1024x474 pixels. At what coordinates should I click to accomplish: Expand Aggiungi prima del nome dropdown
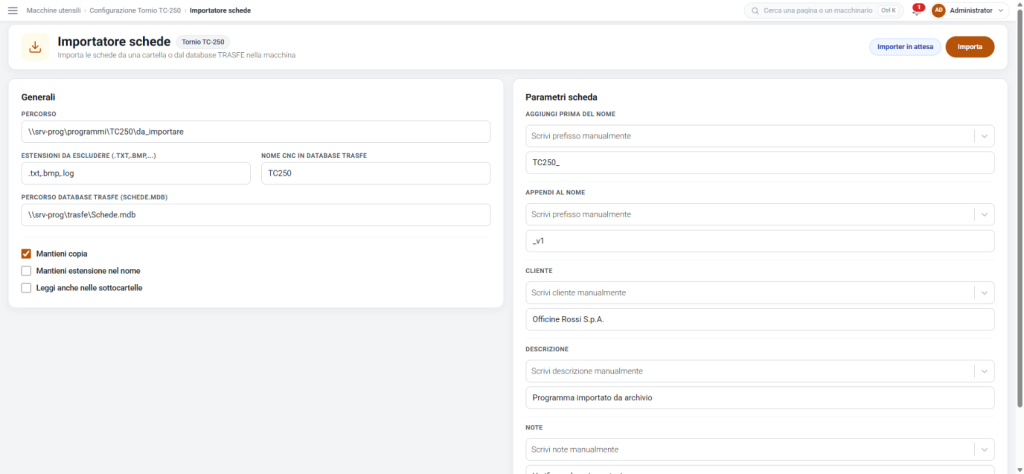pyautogui.click(x=985, y=136)
